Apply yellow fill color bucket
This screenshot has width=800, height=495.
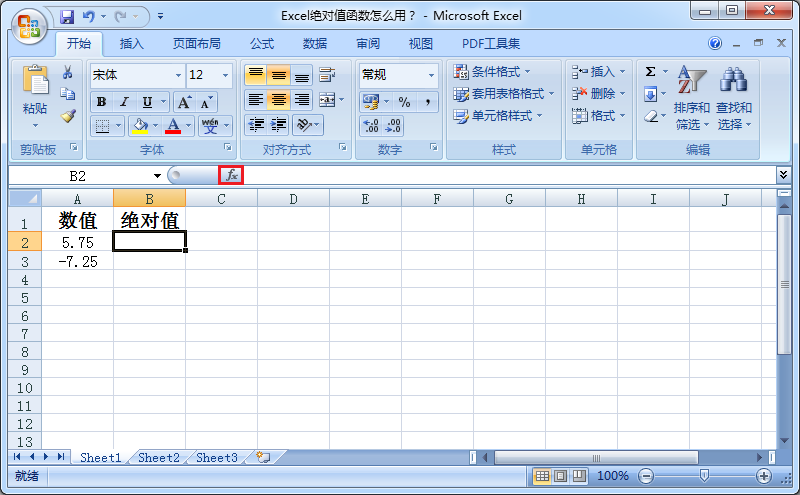pos(139,126)
